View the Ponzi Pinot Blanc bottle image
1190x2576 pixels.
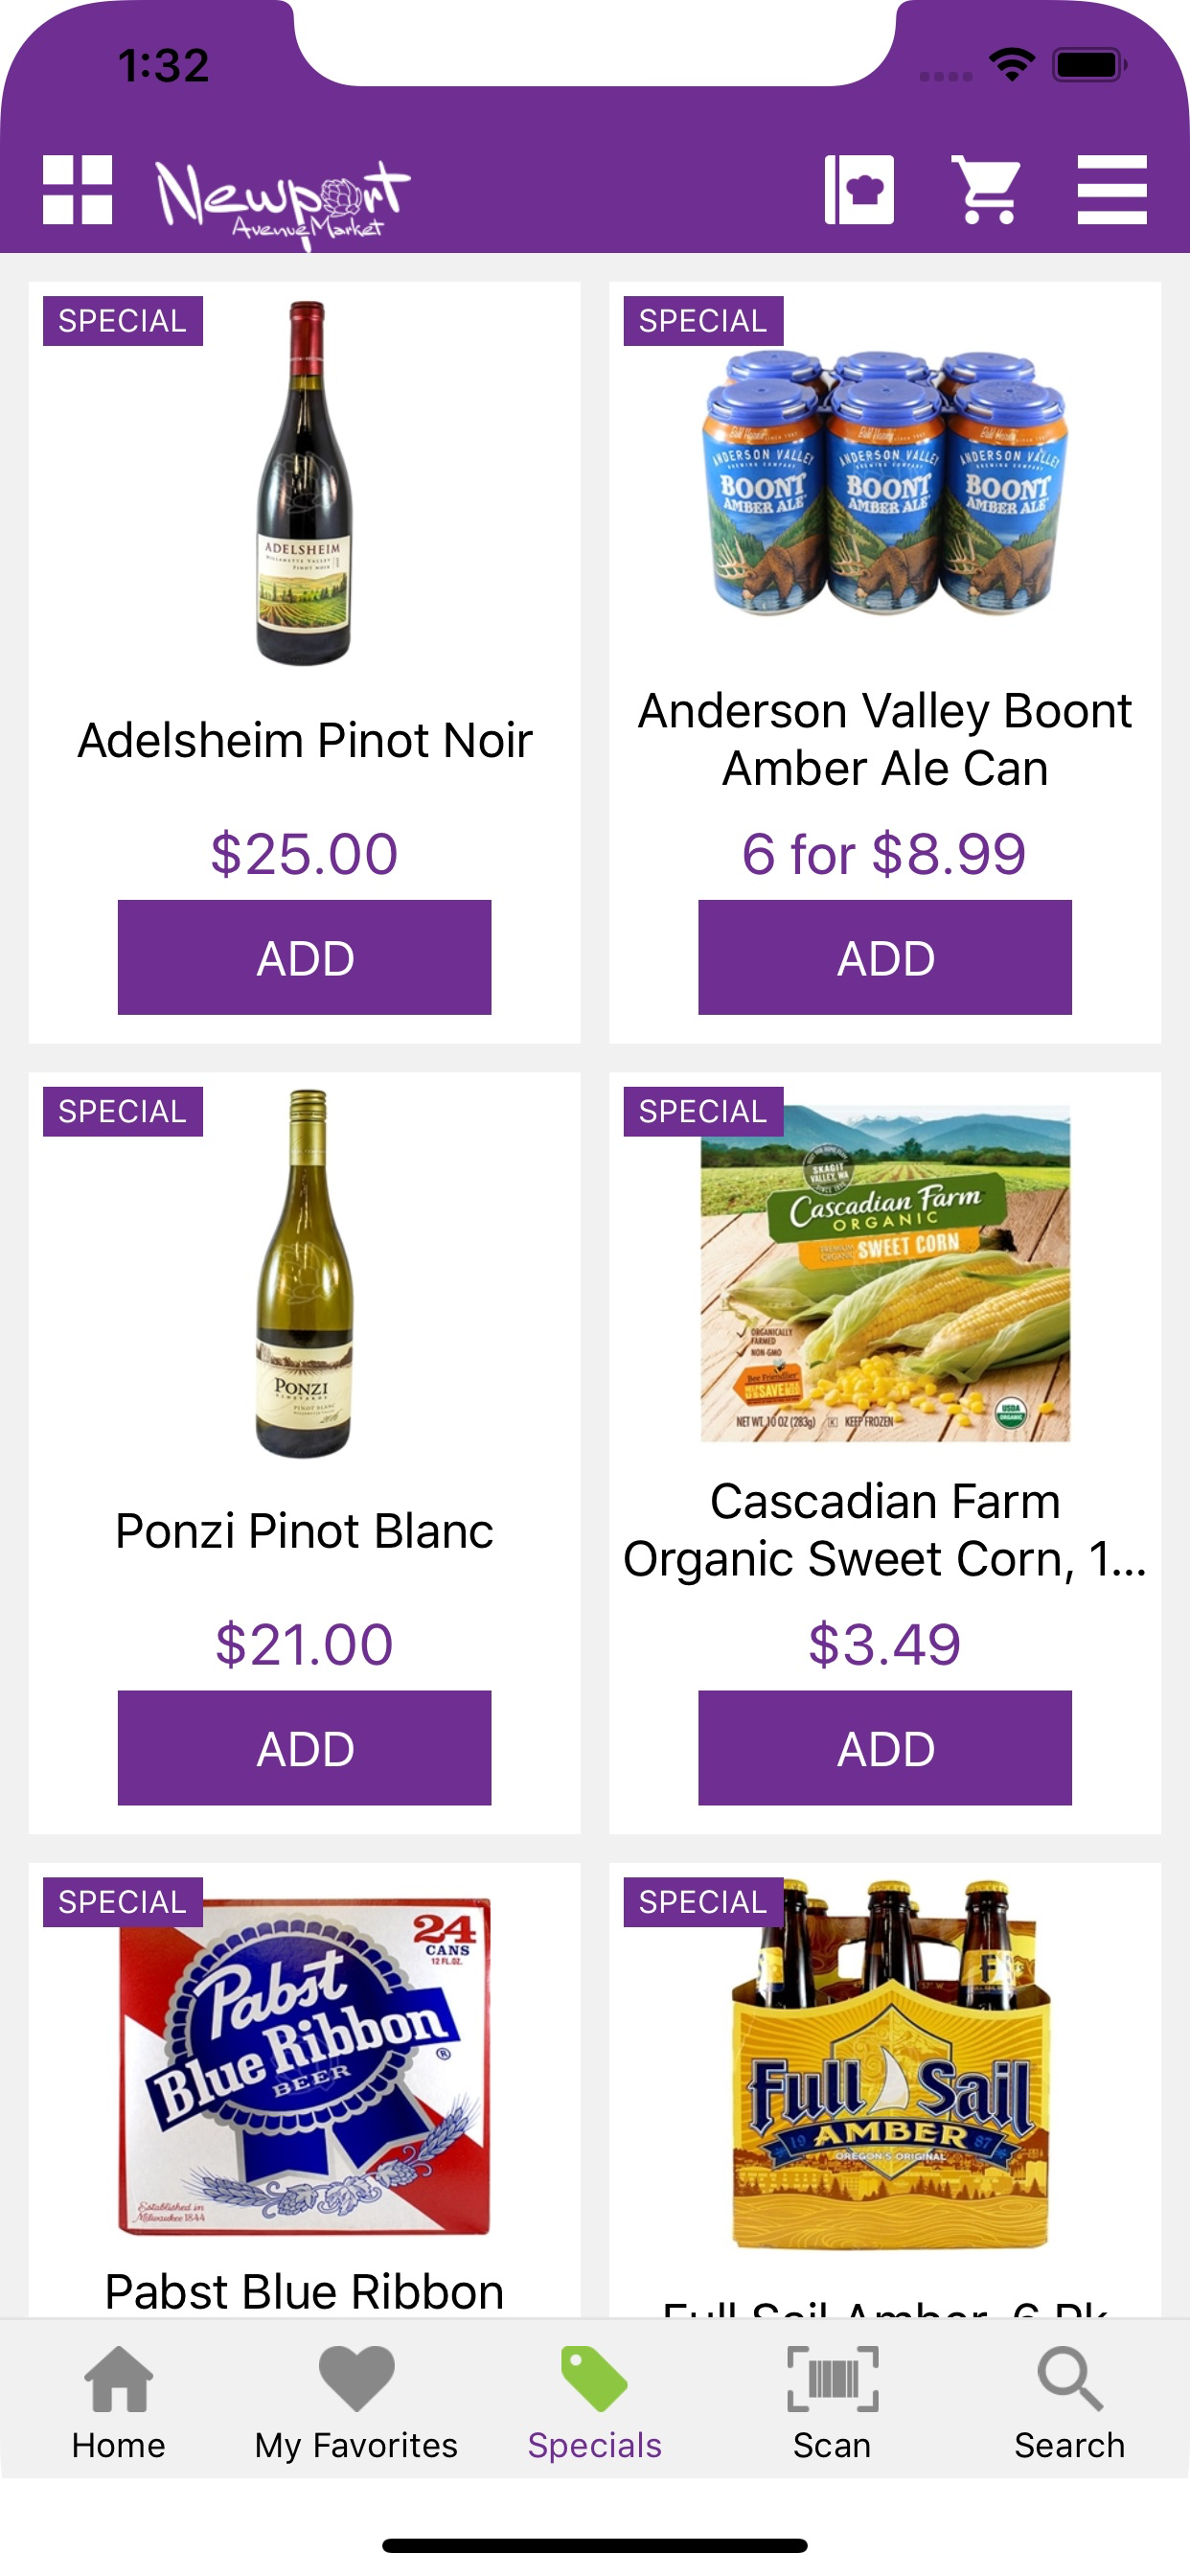click(x=305, y=1274)
